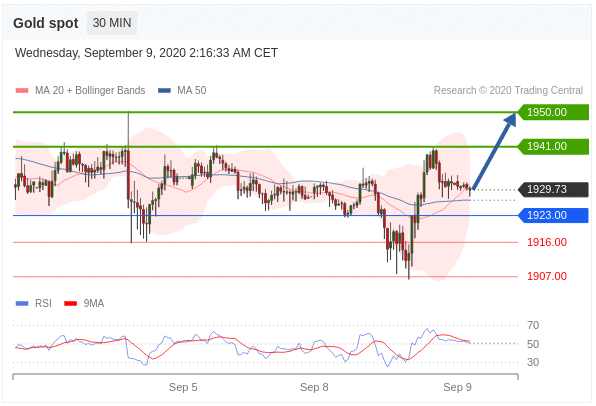Click the 1907.00 red support label
The height and width of the screenshot is (406, 596).
[547, 276]
